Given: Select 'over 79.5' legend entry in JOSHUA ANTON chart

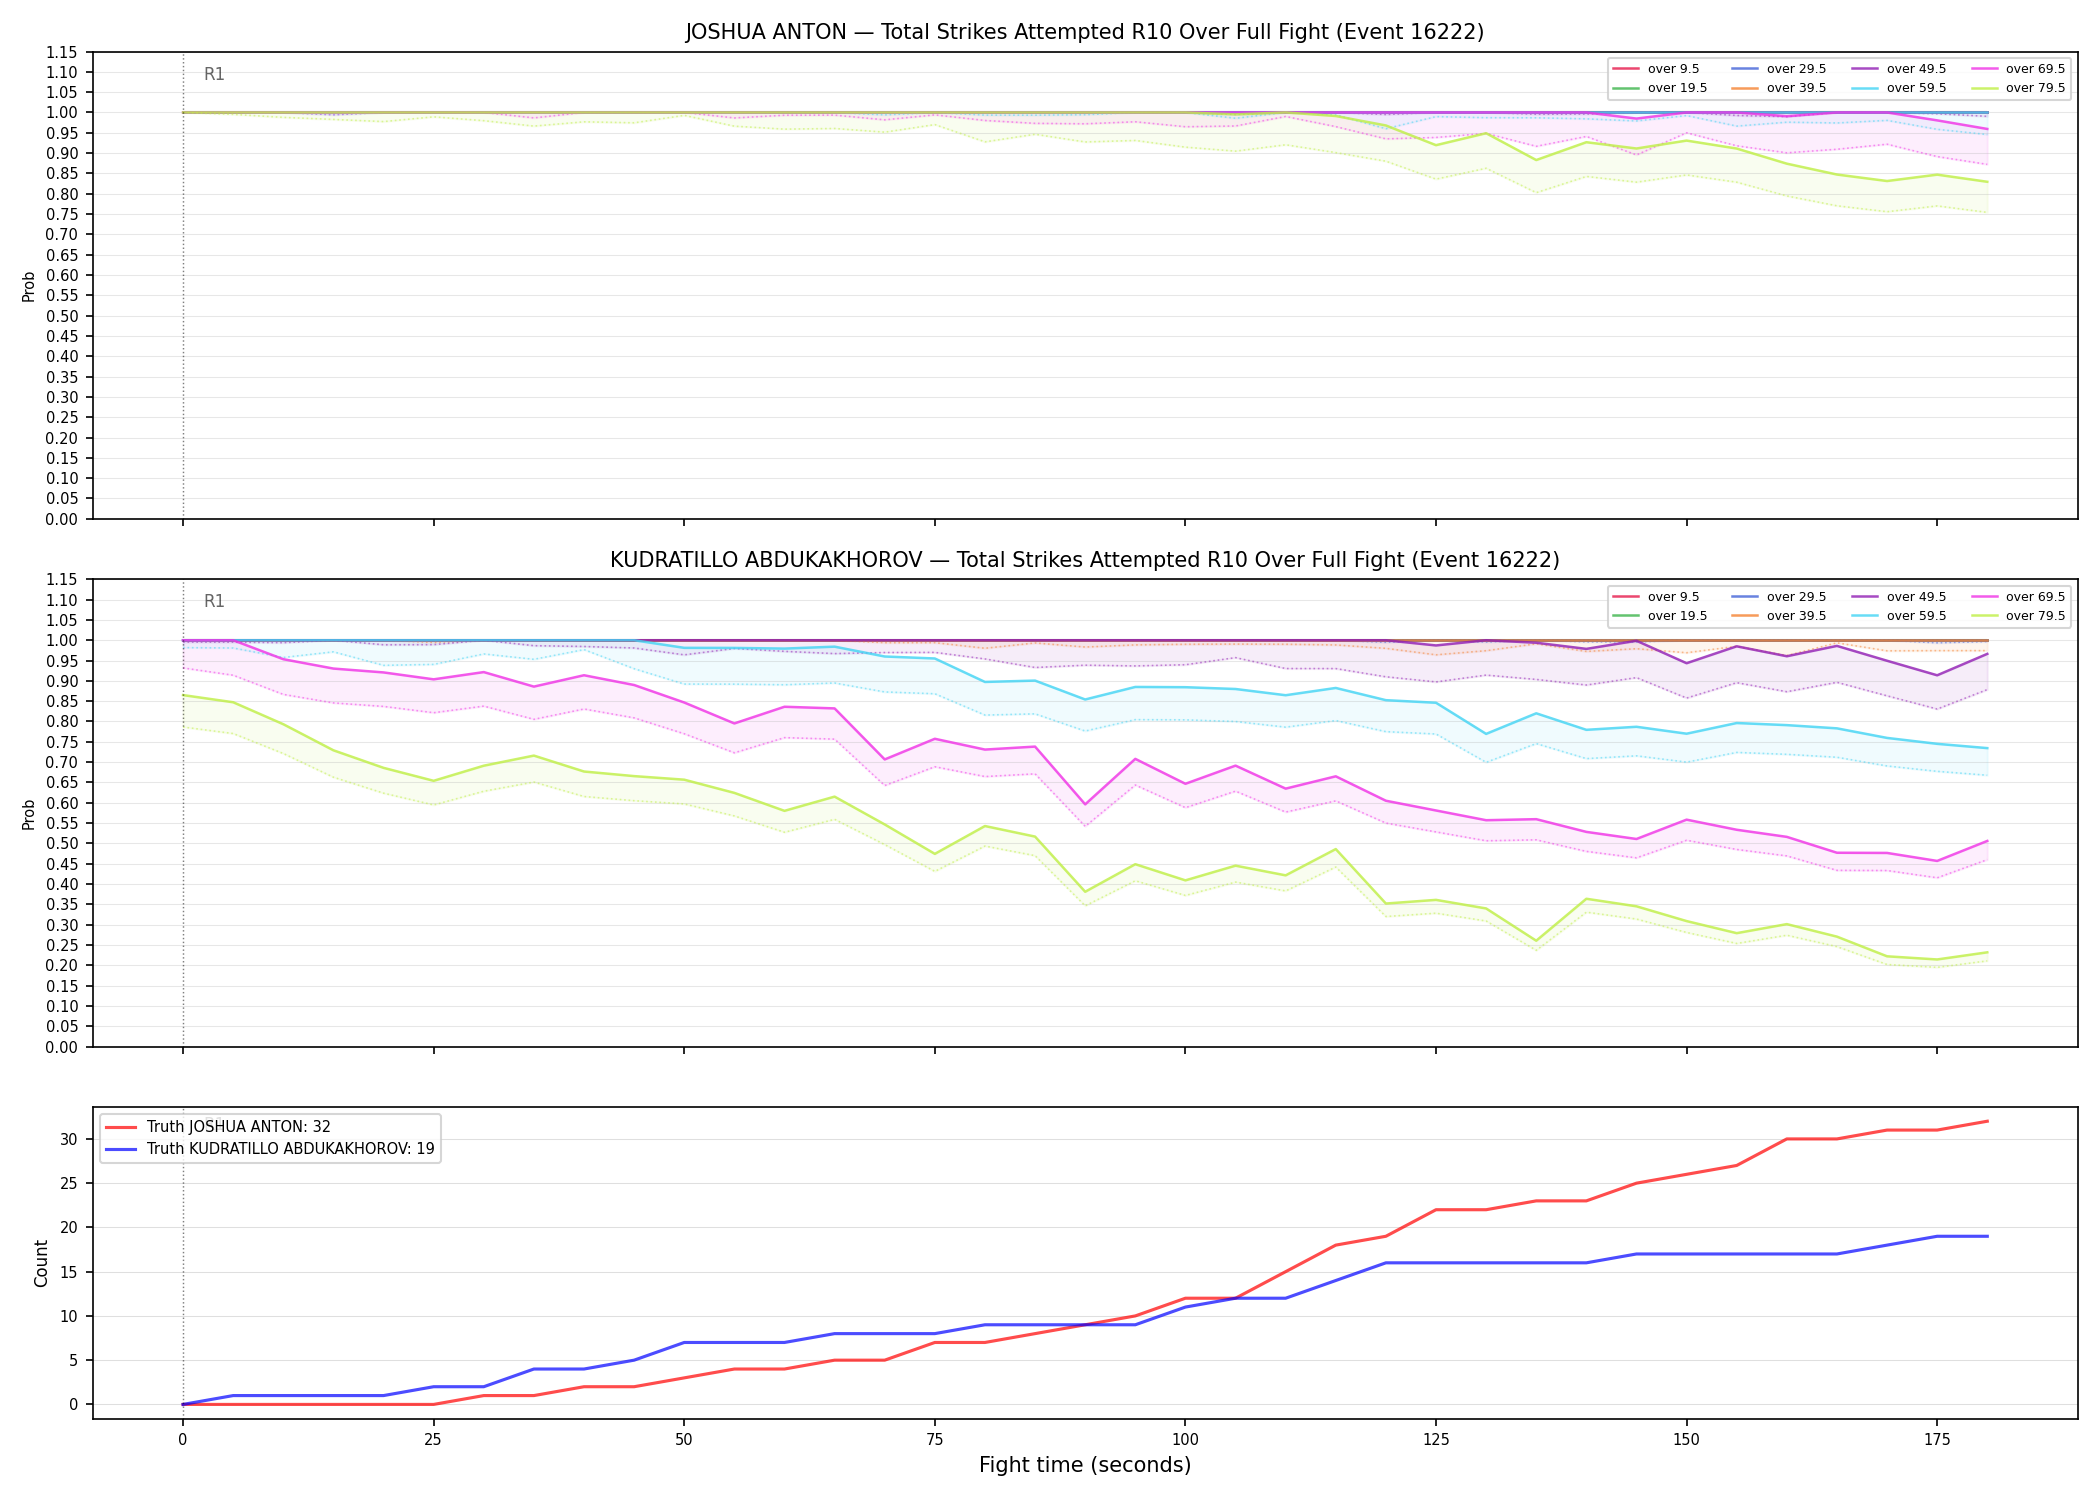Looking at the screenshot, I should click(x=2018, y=88).
